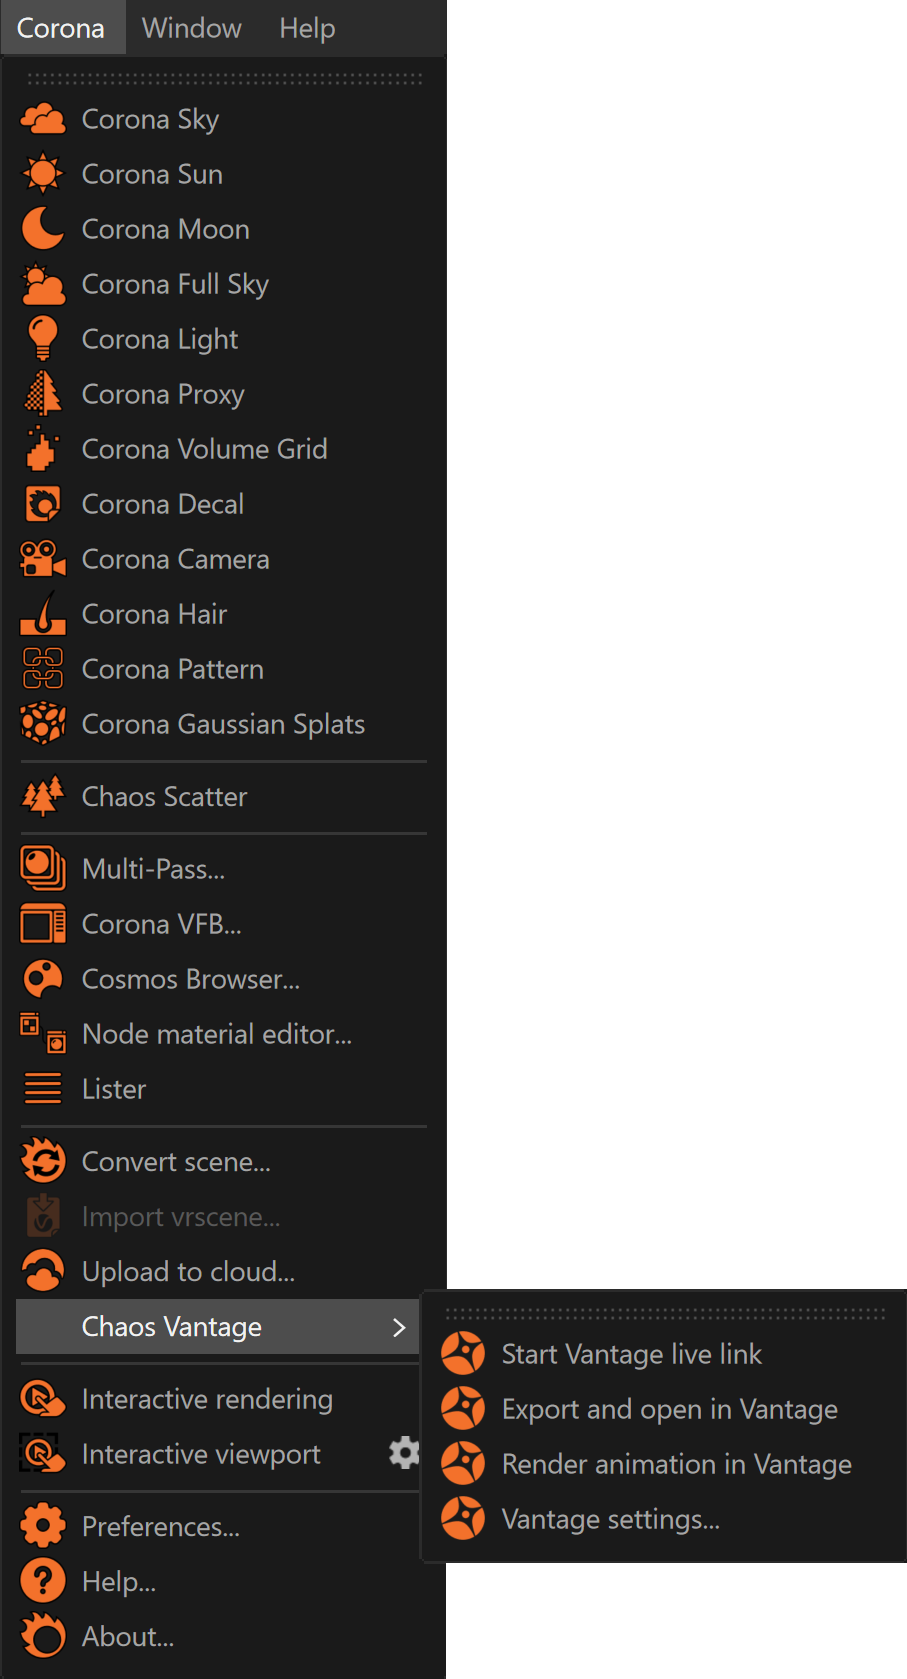This screenshot has width=907, height=1679.
Task: Click the Corona Sky cloud icon
Action: (43, 119)
